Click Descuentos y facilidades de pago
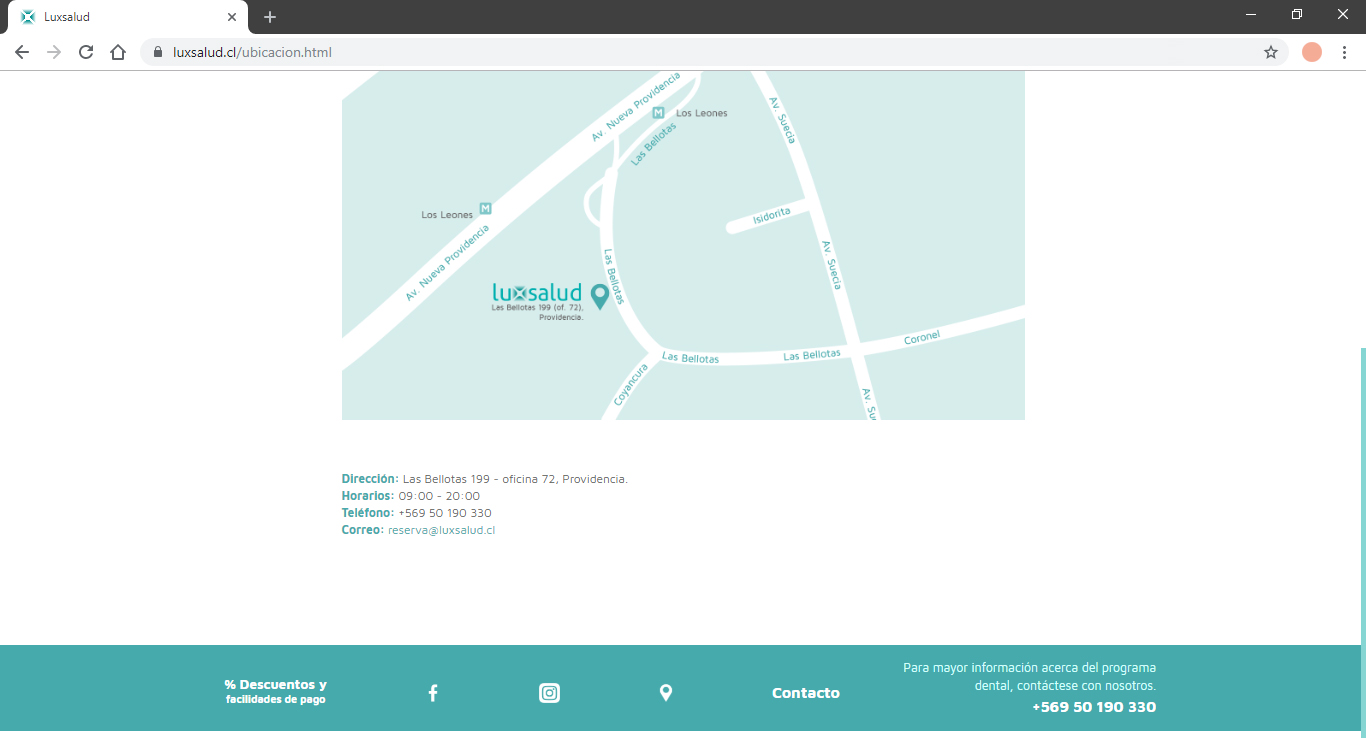1366x738 pixels. click(275, 692)
